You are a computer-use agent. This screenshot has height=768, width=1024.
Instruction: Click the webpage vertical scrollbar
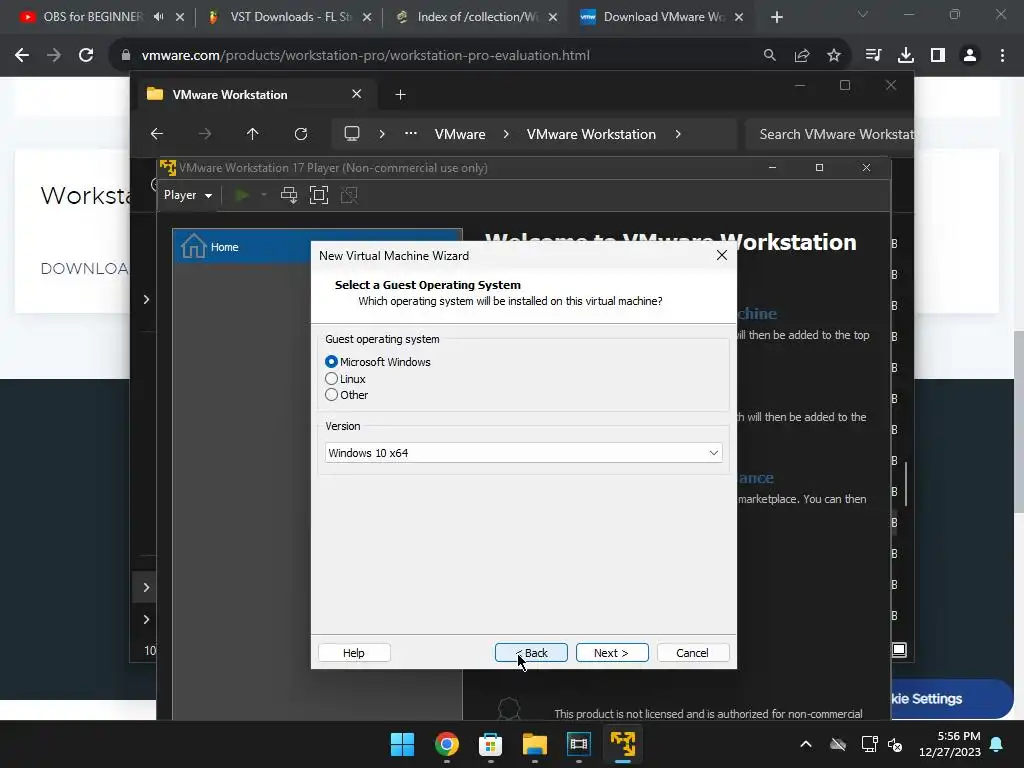point(1018,421)
